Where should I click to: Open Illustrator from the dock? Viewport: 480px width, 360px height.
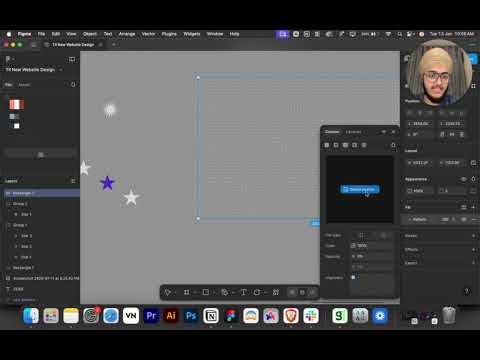pyautogui.click(x=171, y=316)
